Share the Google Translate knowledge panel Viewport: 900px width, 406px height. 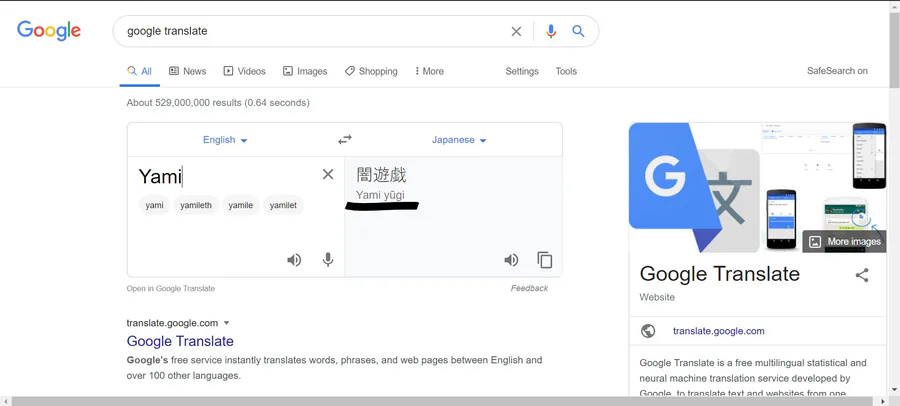tap(862, 275)
